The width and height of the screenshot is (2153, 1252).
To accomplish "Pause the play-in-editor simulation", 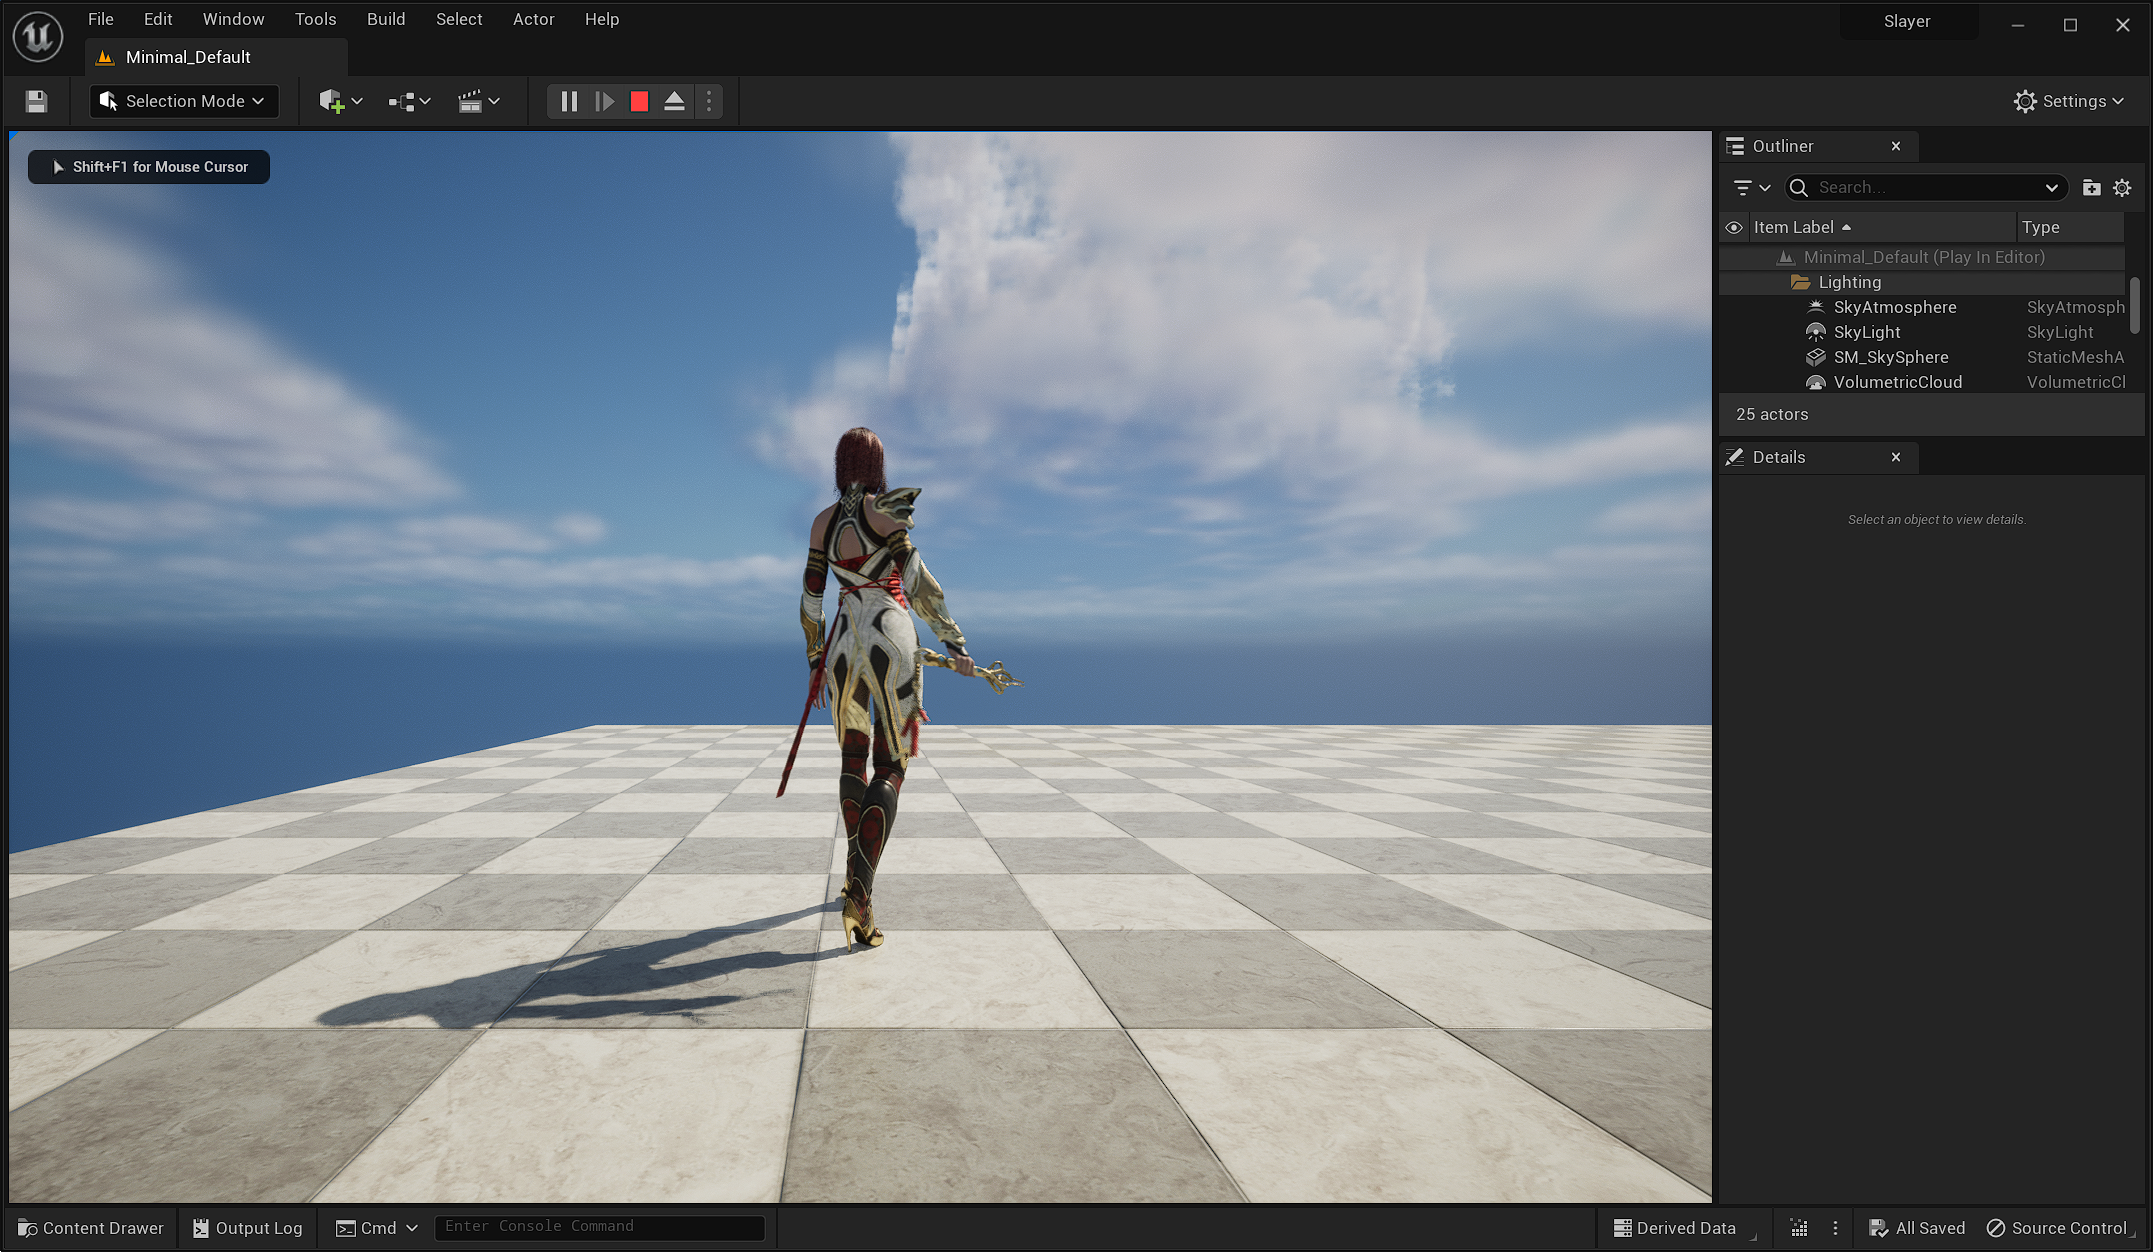I will [569, 101].
